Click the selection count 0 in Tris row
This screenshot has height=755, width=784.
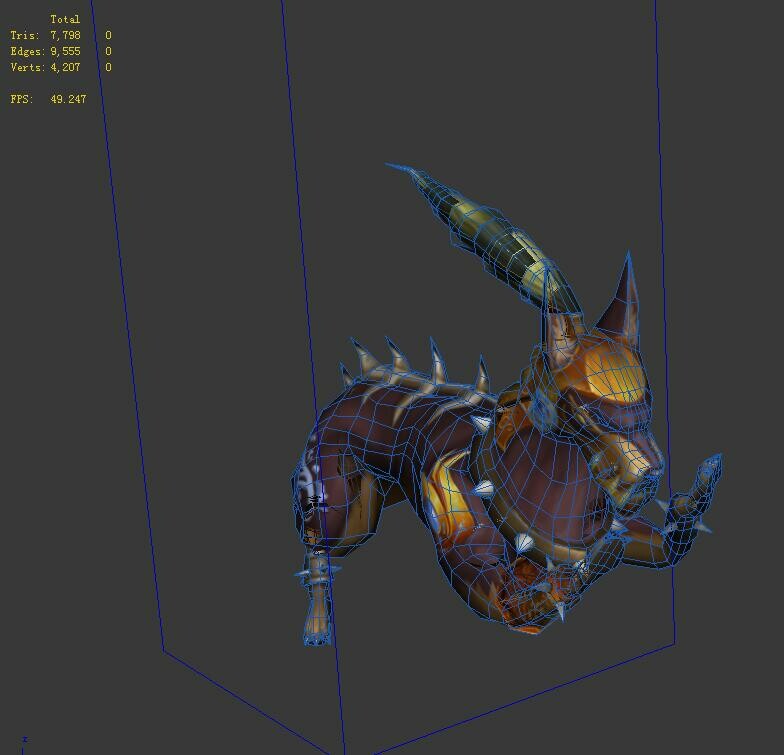108,36
